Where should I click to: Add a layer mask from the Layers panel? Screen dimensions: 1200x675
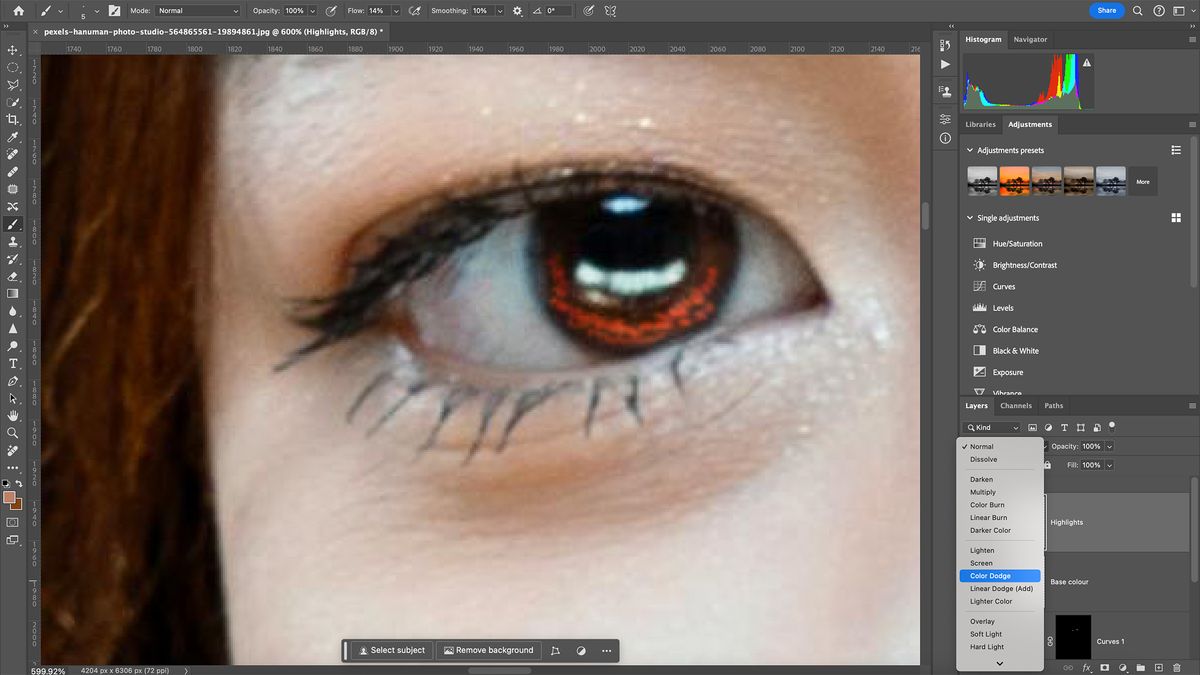click(x=1104, y=667)
